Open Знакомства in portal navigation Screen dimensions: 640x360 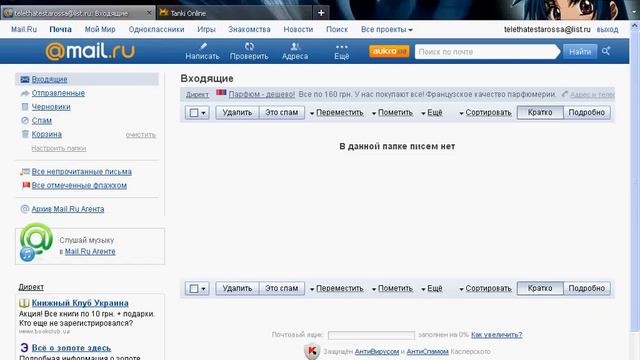(249, 29)
